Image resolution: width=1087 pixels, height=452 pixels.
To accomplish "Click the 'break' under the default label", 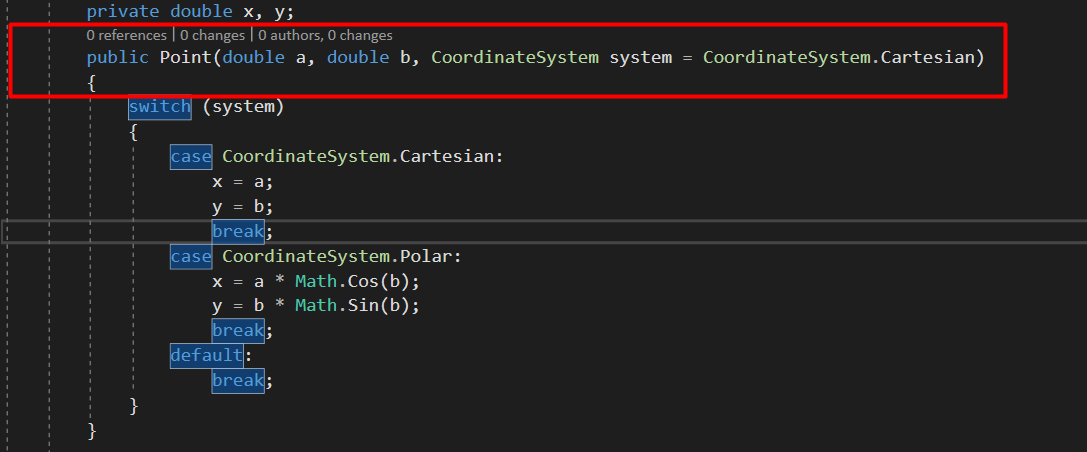I will (238, 381).
